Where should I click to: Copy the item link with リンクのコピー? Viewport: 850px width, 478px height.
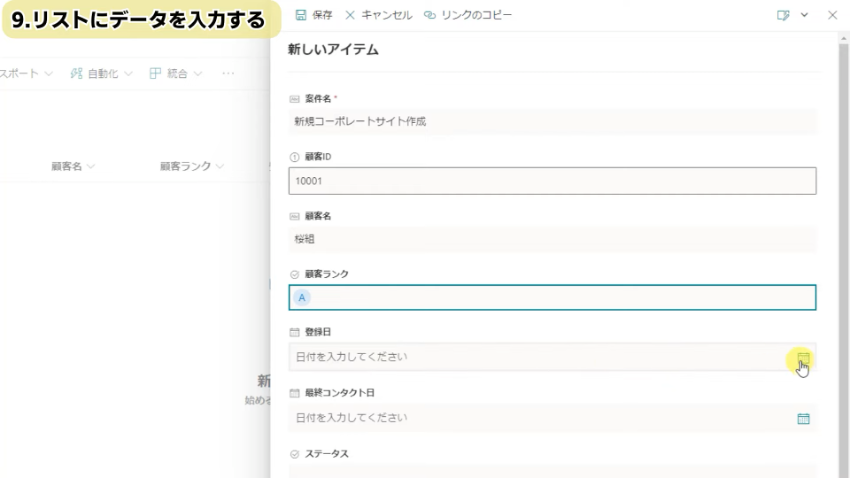467,15
